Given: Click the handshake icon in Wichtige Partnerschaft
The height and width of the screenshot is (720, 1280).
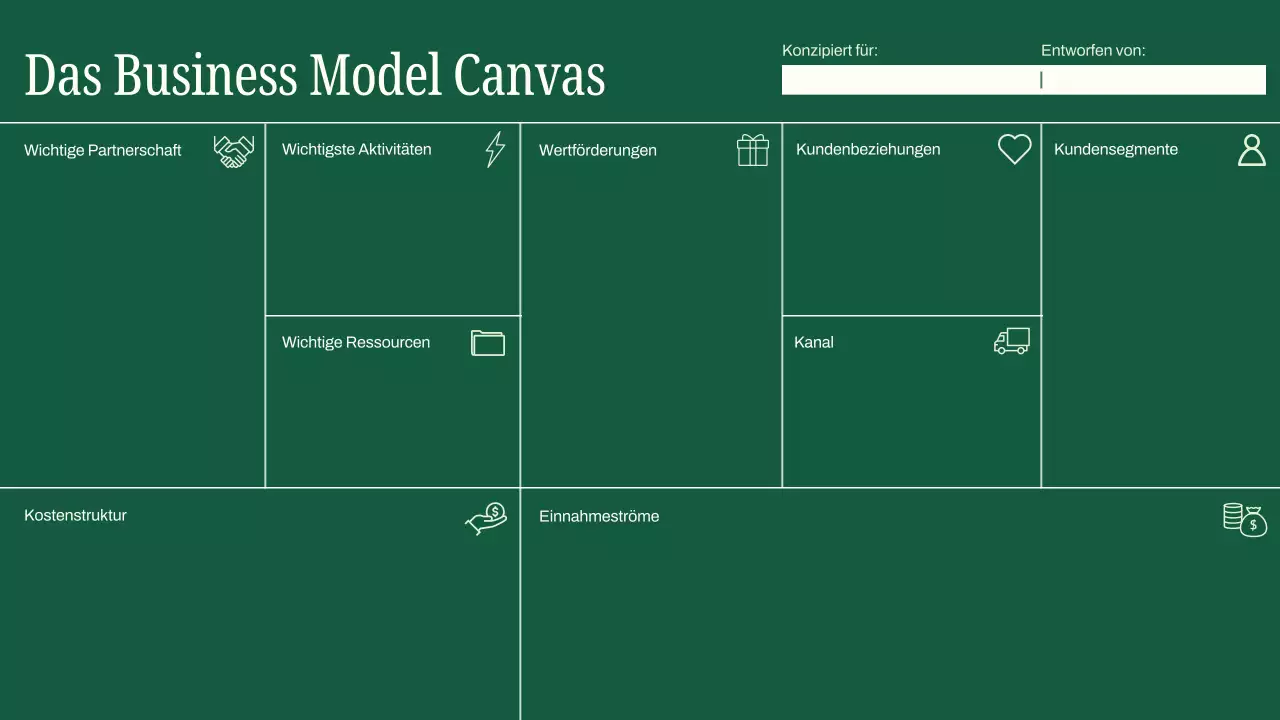Looking at the screenshot, I should coord(233,152).
